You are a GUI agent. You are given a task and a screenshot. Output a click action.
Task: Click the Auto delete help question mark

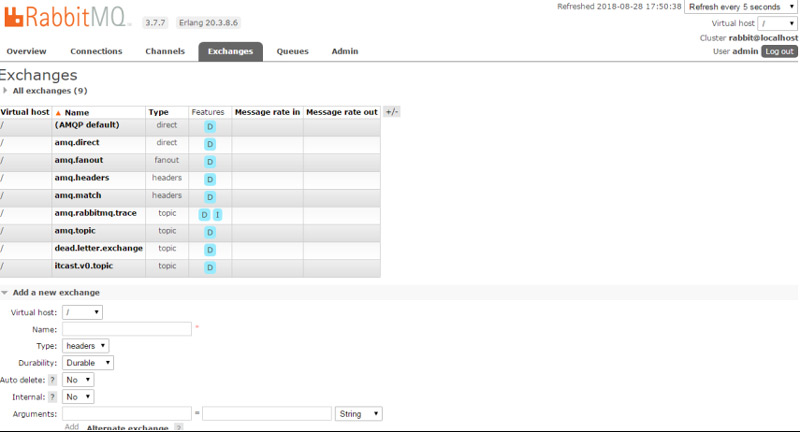click(x=52, y=380)
